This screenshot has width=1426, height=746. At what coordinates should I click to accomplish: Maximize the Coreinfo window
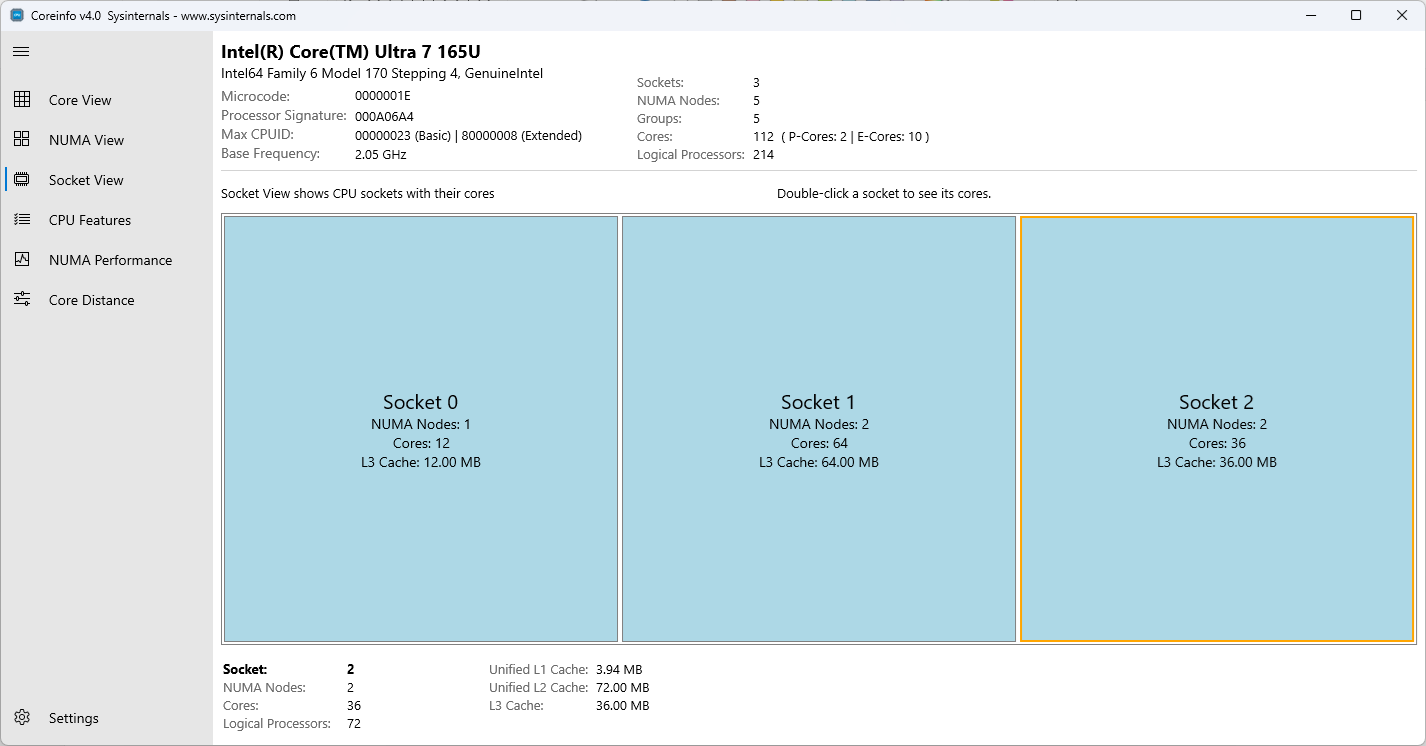pyautogui.click(x=1355, y=15)
